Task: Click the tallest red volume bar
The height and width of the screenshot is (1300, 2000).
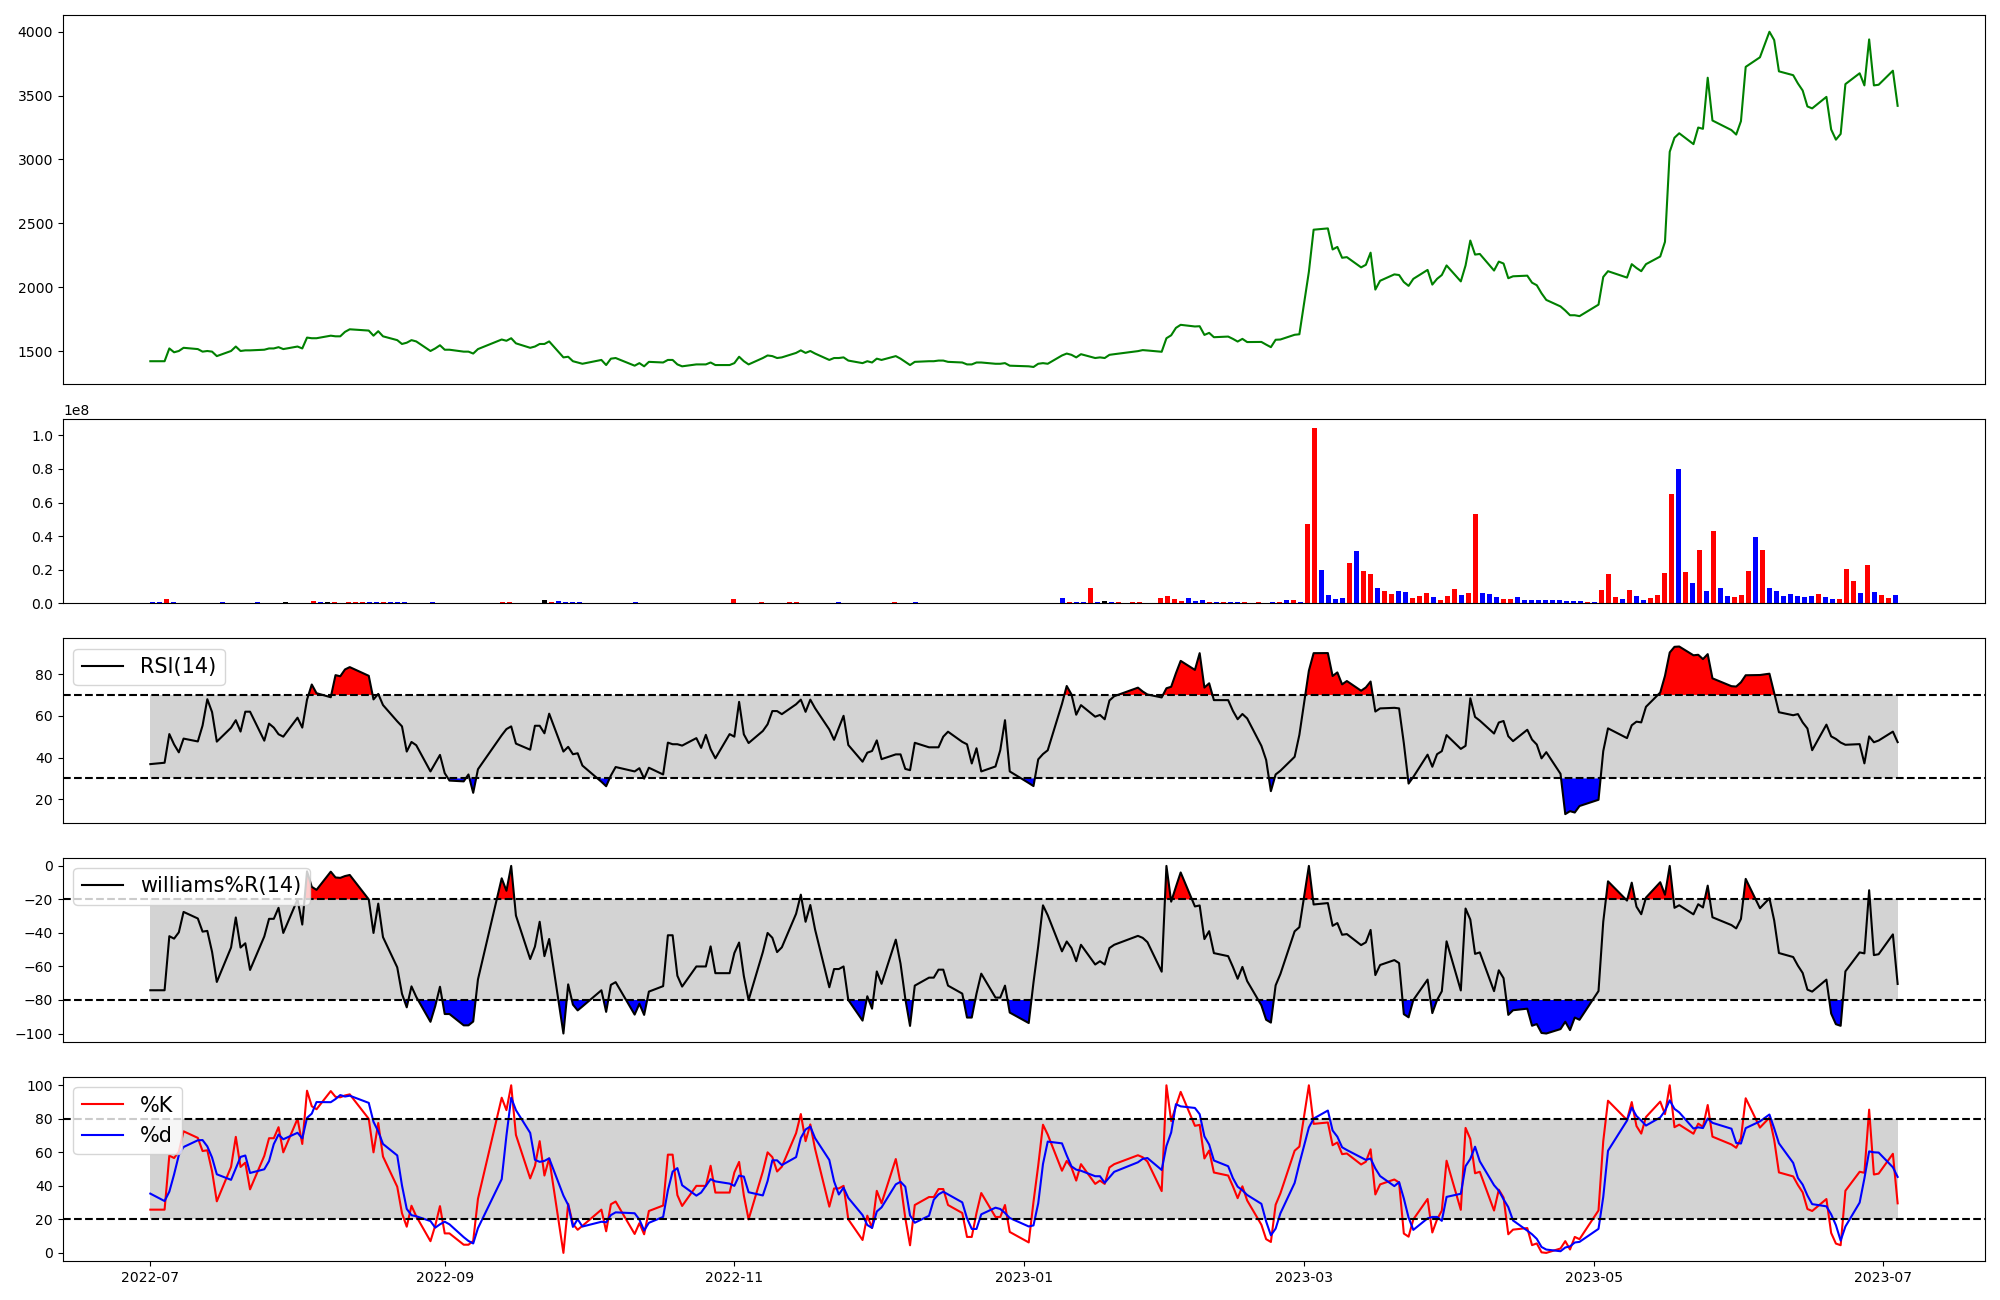Action: [1314, 515]
